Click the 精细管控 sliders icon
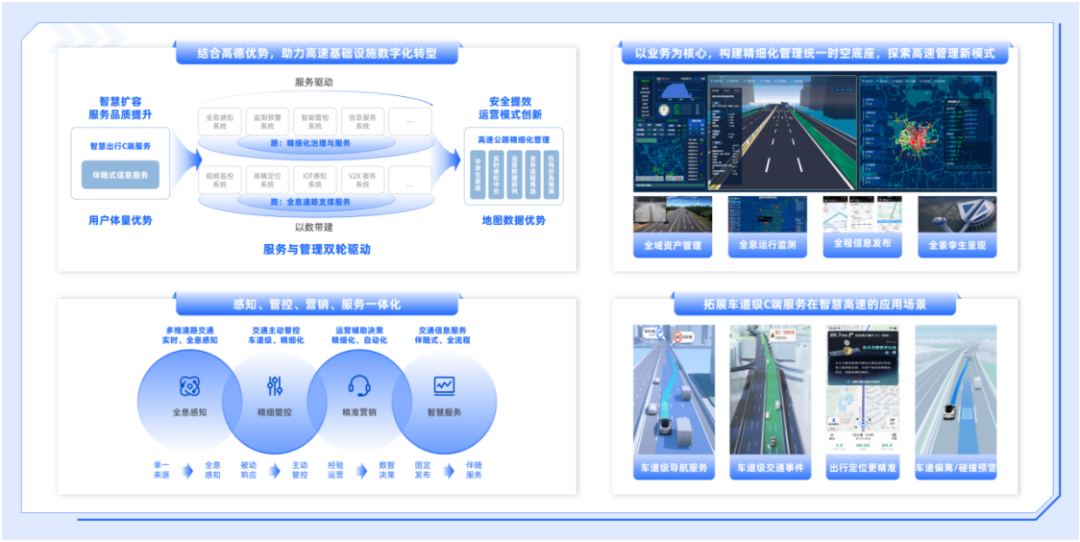 point(275,386)
